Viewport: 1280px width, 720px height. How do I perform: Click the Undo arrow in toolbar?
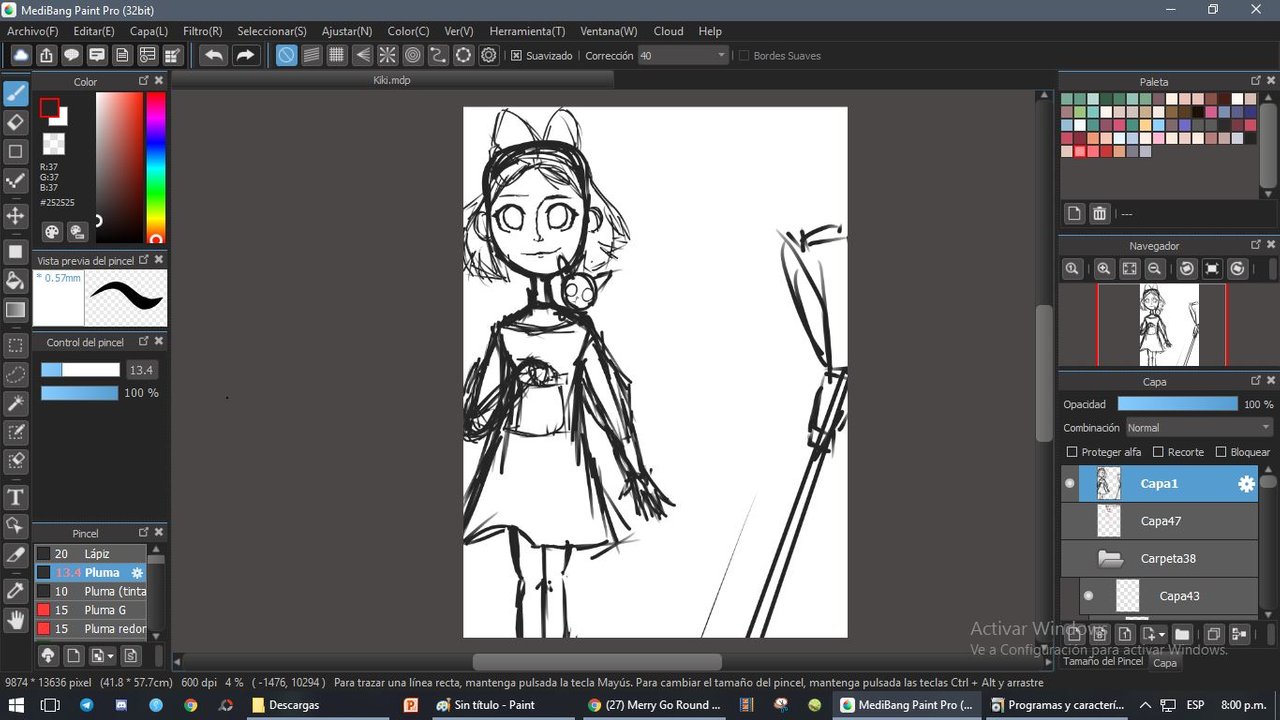[x=213, y=56]
